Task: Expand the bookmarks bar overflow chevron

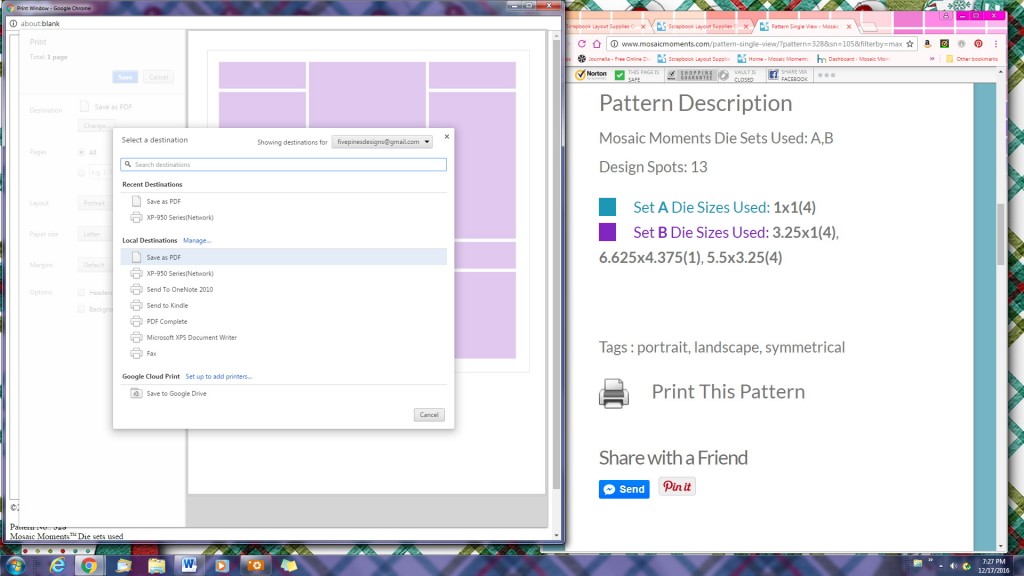Action: (x=932, y=59)
